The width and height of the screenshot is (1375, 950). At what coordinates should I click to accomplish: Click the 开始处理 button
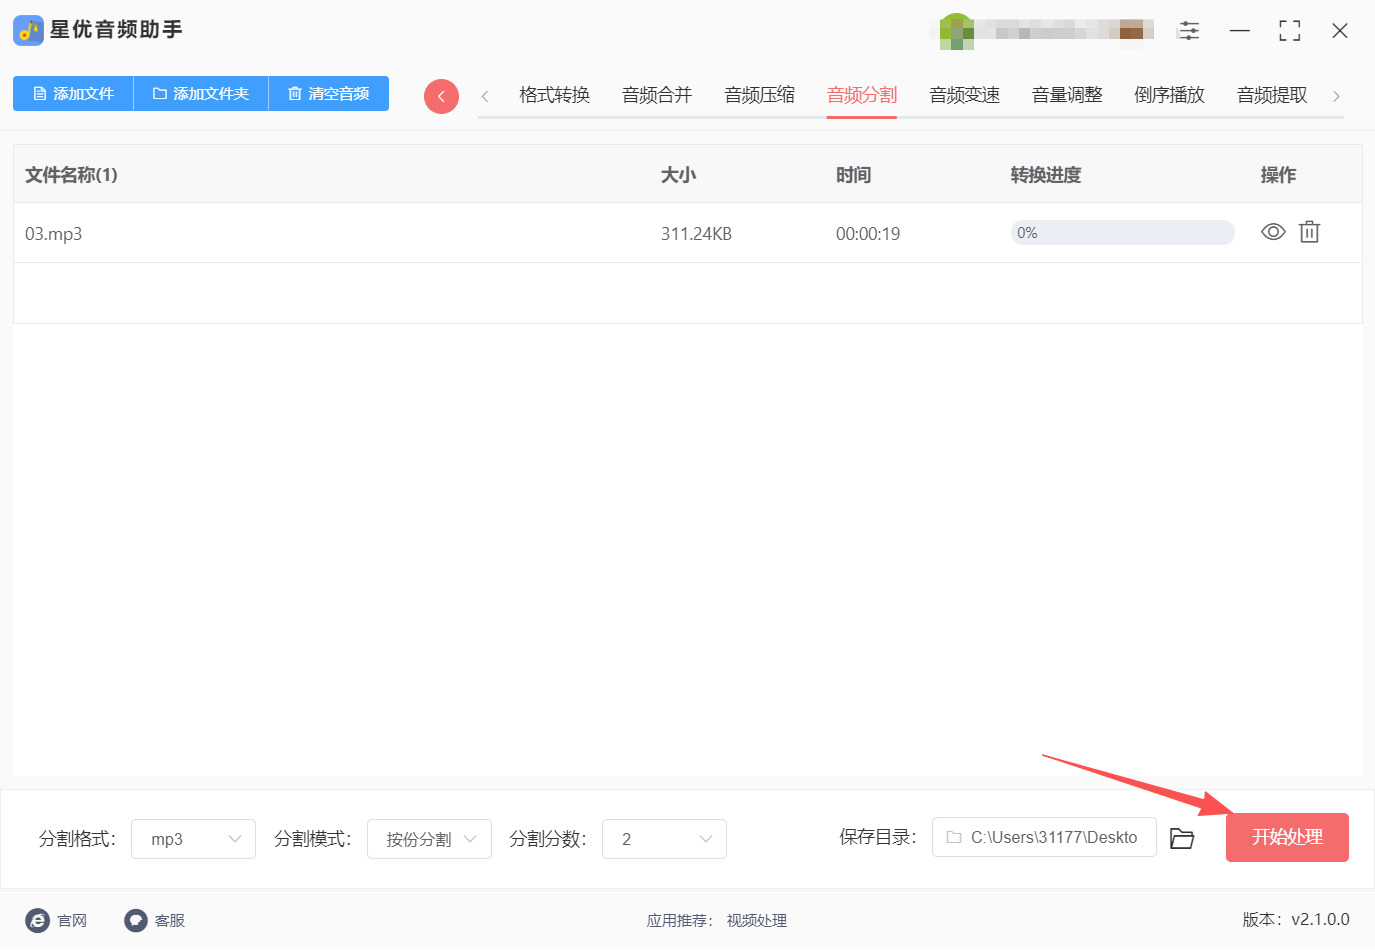coord(1287,837)
